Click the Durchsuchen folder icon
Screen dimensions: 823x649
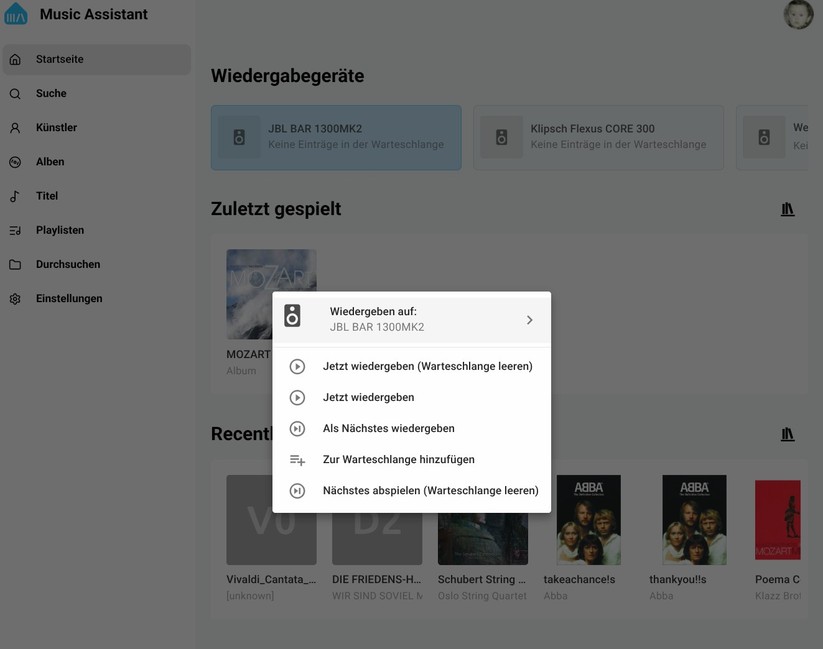(16, 264)
